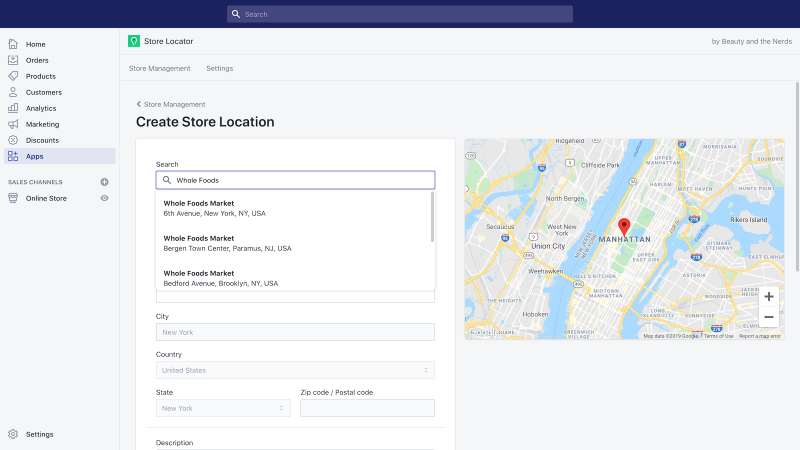
Task: Click 'by Beauty and the Nerds' text
Action: pyautogui.click(x=752, y=41)
